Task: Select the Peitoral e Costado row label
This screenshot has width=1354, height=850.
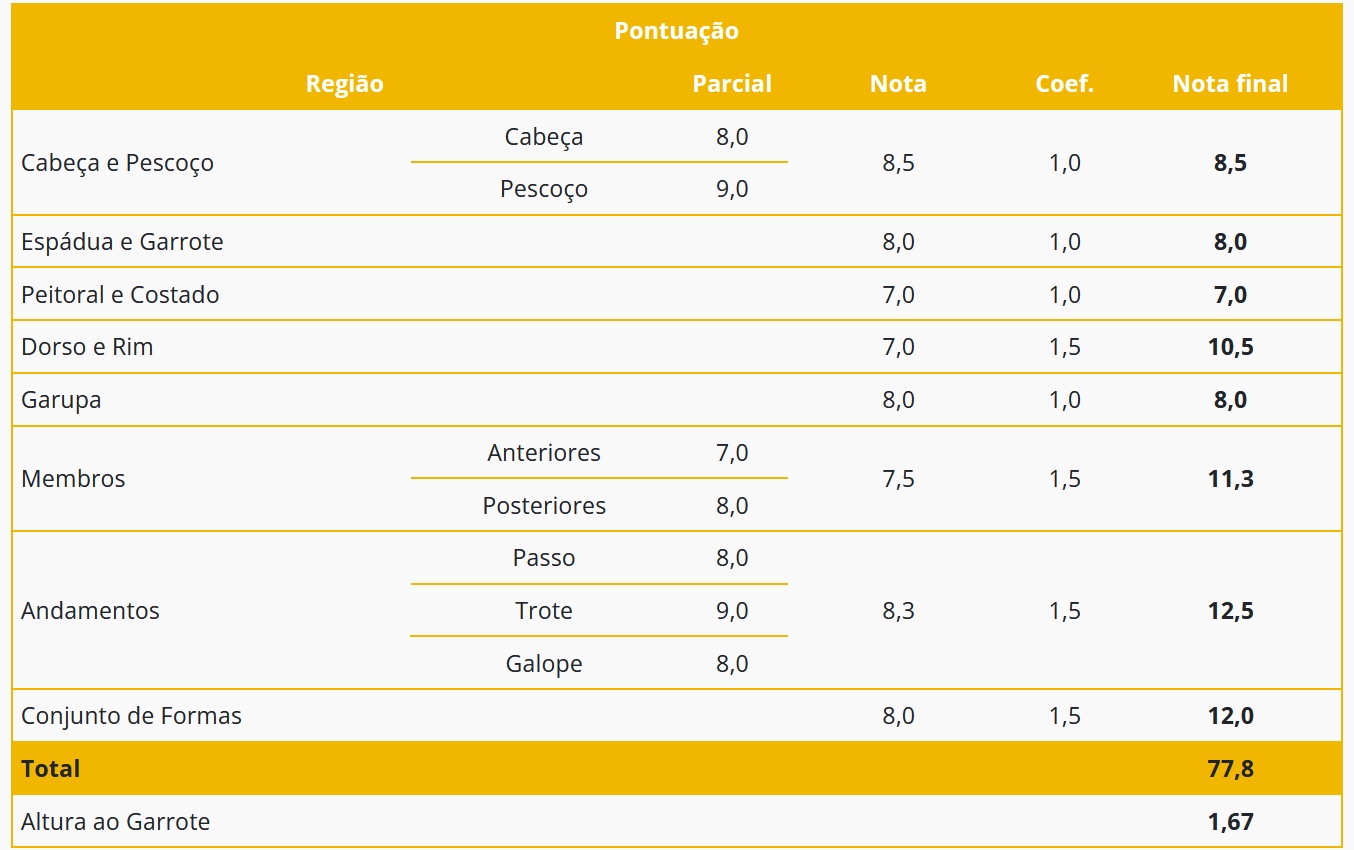Action: [x=120, y=295]
